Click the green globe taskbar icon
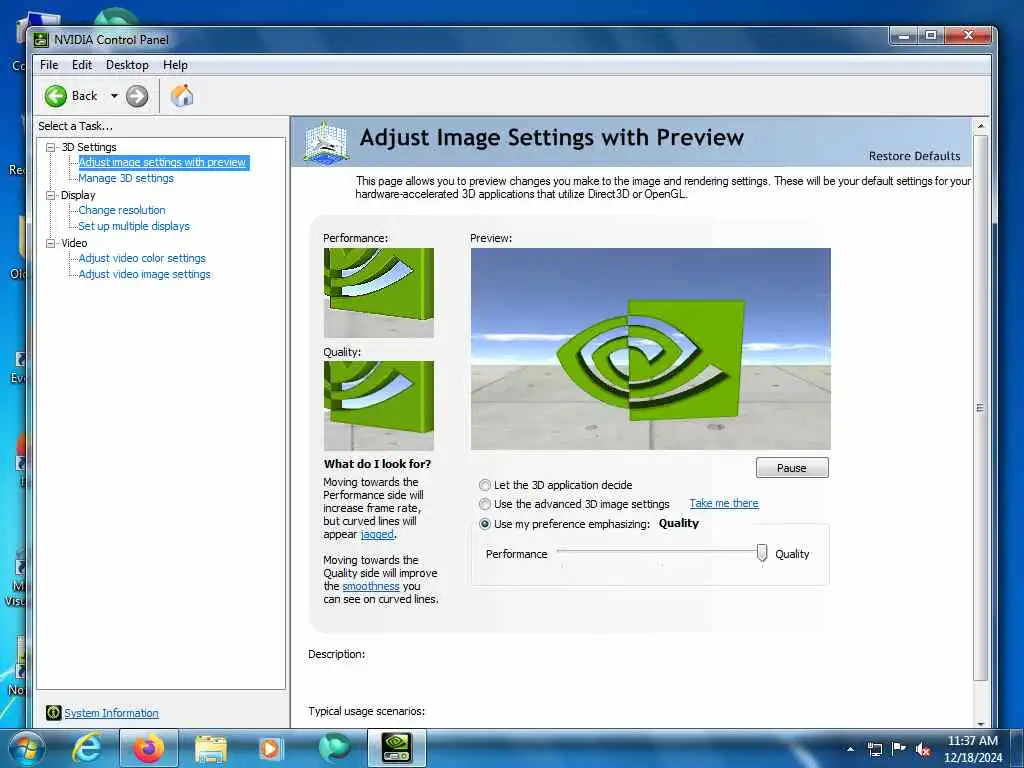The image size is (1024, 768). click(x=334, y=748)
